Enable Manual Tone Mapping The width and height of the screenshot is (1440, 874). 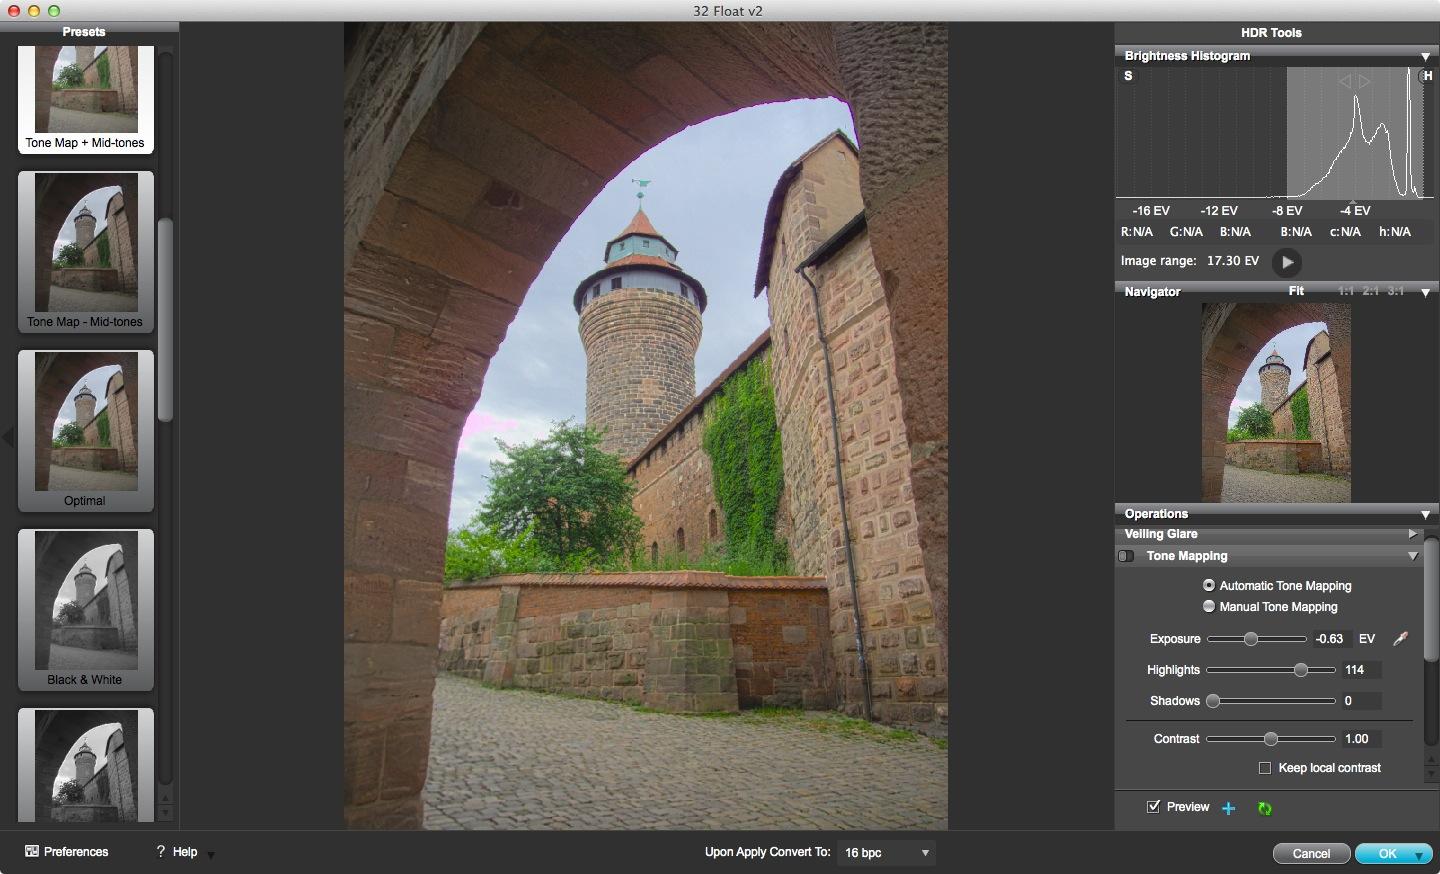[x=1209, y=607]
